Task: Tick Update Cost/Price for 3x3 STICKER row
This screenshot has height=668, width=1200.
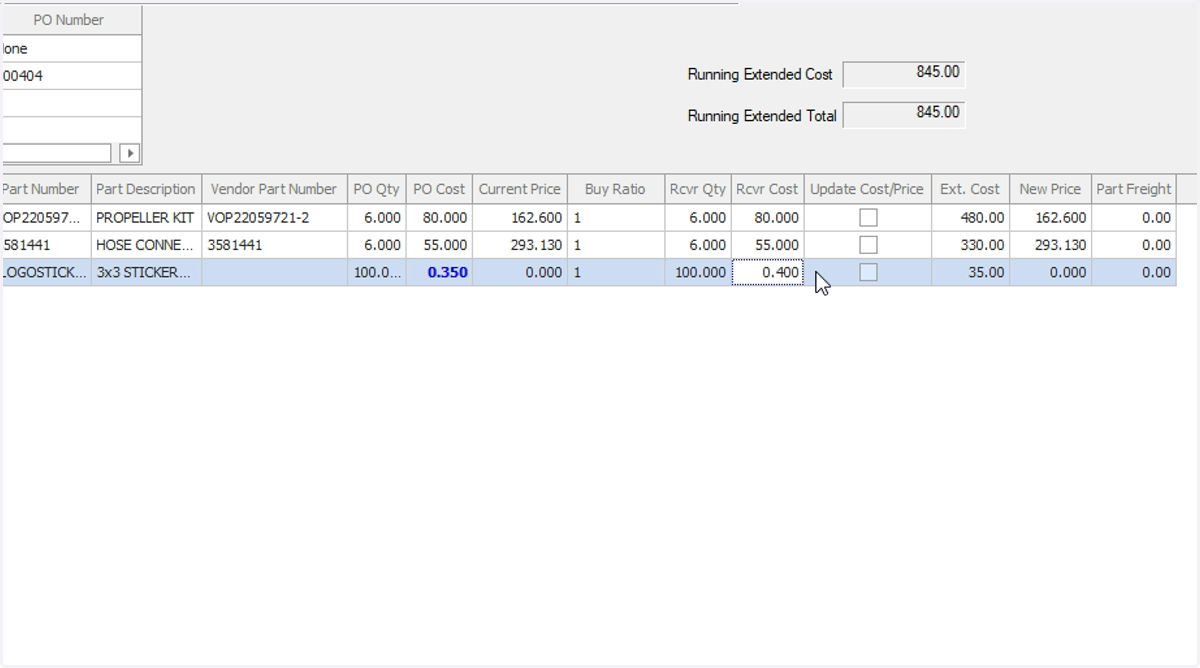Action: pyautogui.click(x=868, y=272)
